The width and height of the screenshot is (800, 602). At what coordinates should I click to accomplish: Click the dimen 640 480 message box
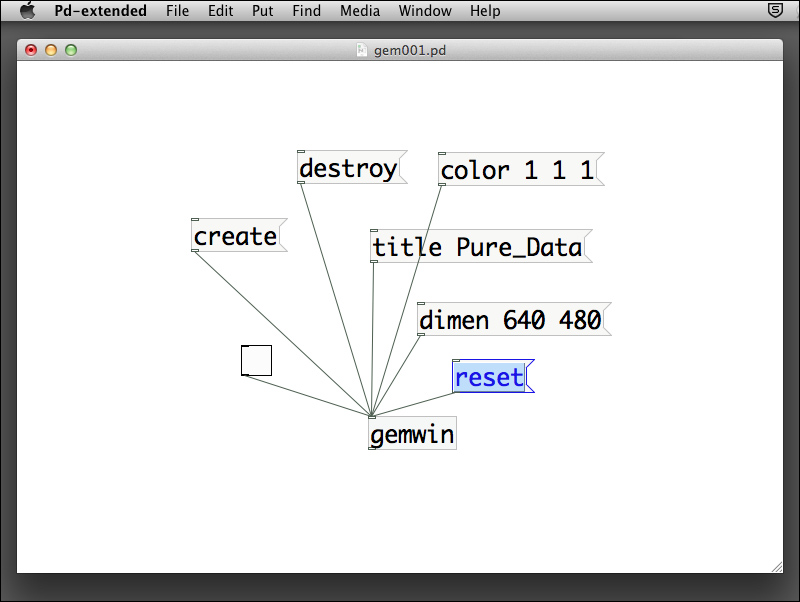click(514, 319)
